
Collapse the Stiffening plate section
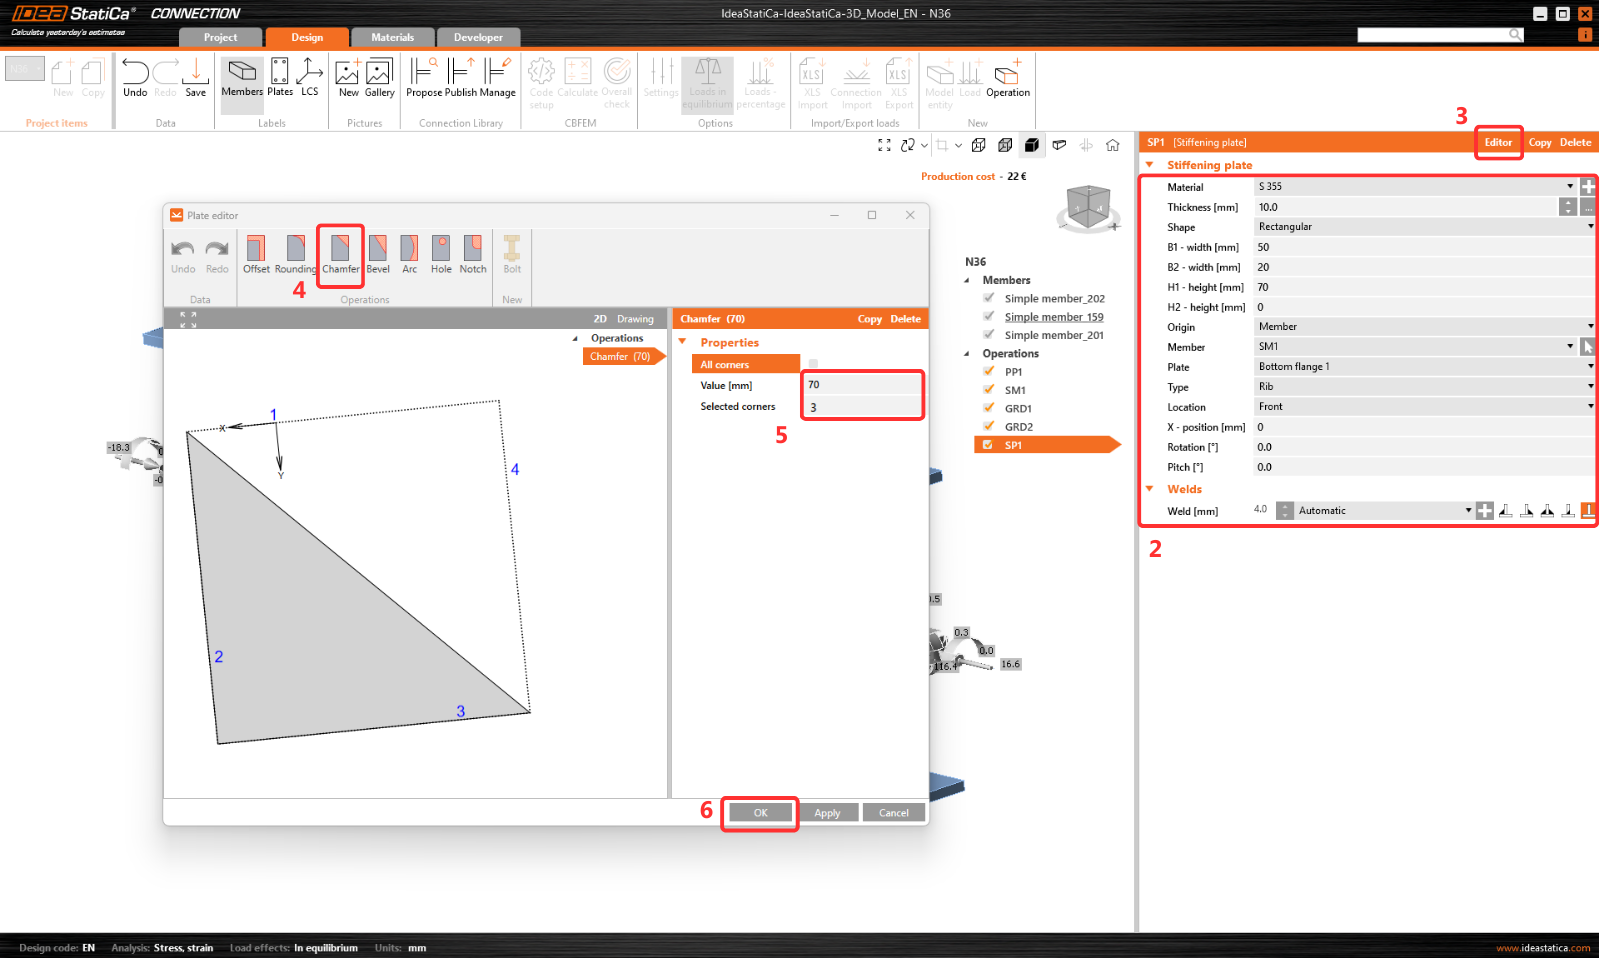(x=1150, y=165)
